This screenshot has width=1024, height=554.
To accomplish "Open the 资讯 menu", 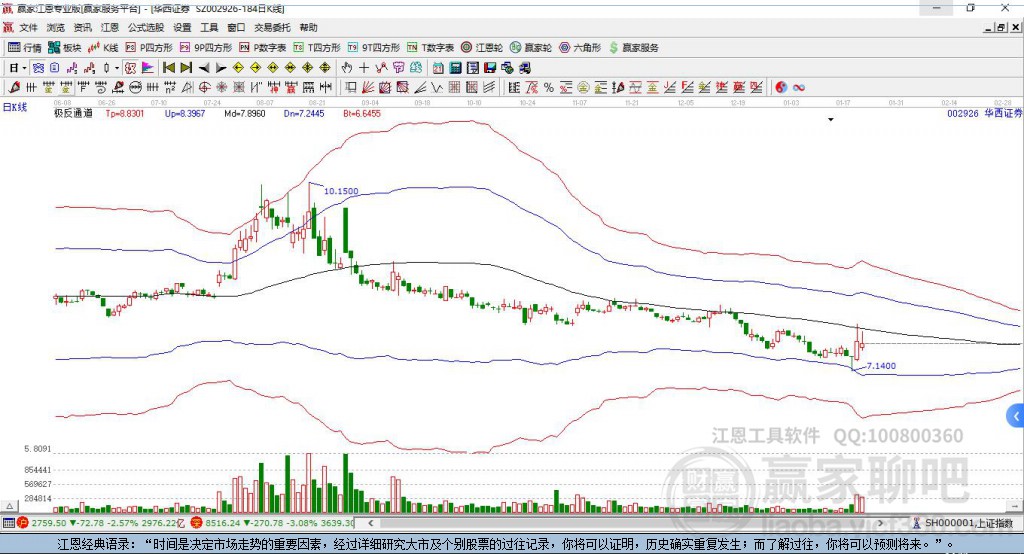I will tap(82, 27).
